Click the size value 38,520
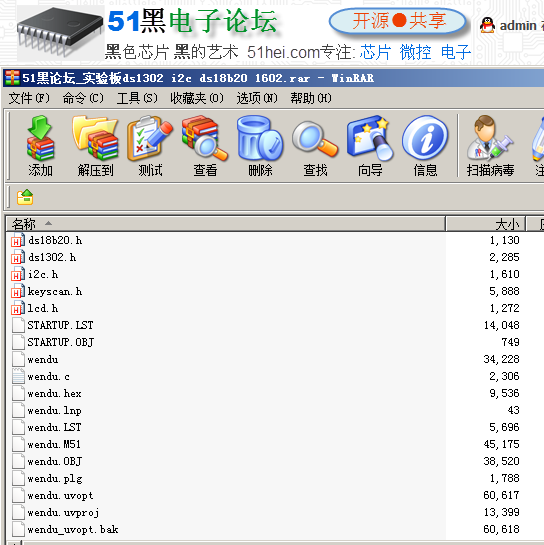The height and width of the screenshot is (545, 544). tap(502, 462)
